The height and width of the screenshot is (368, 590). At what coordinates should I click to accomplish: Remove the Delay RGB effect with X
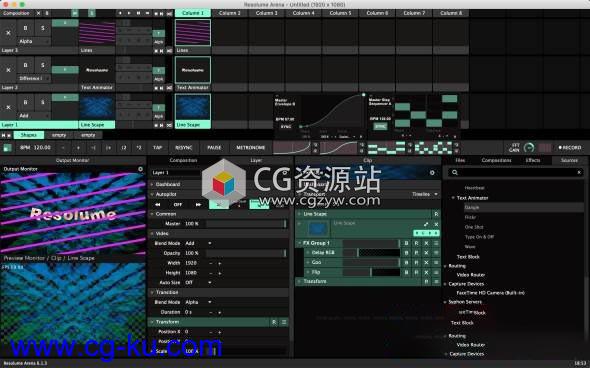pos(426,253)
